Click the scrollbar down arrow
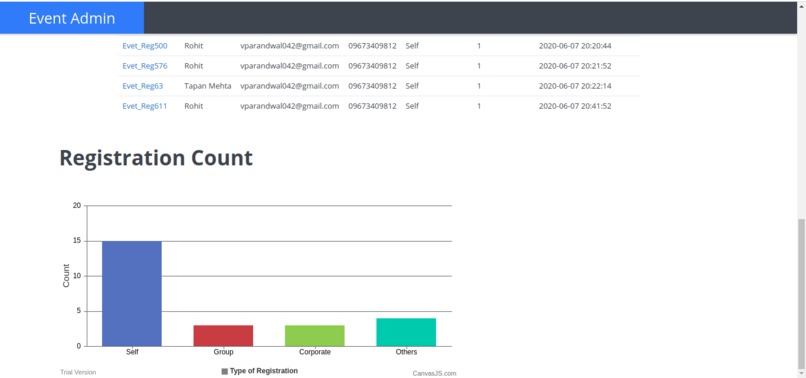 point(801,373)
